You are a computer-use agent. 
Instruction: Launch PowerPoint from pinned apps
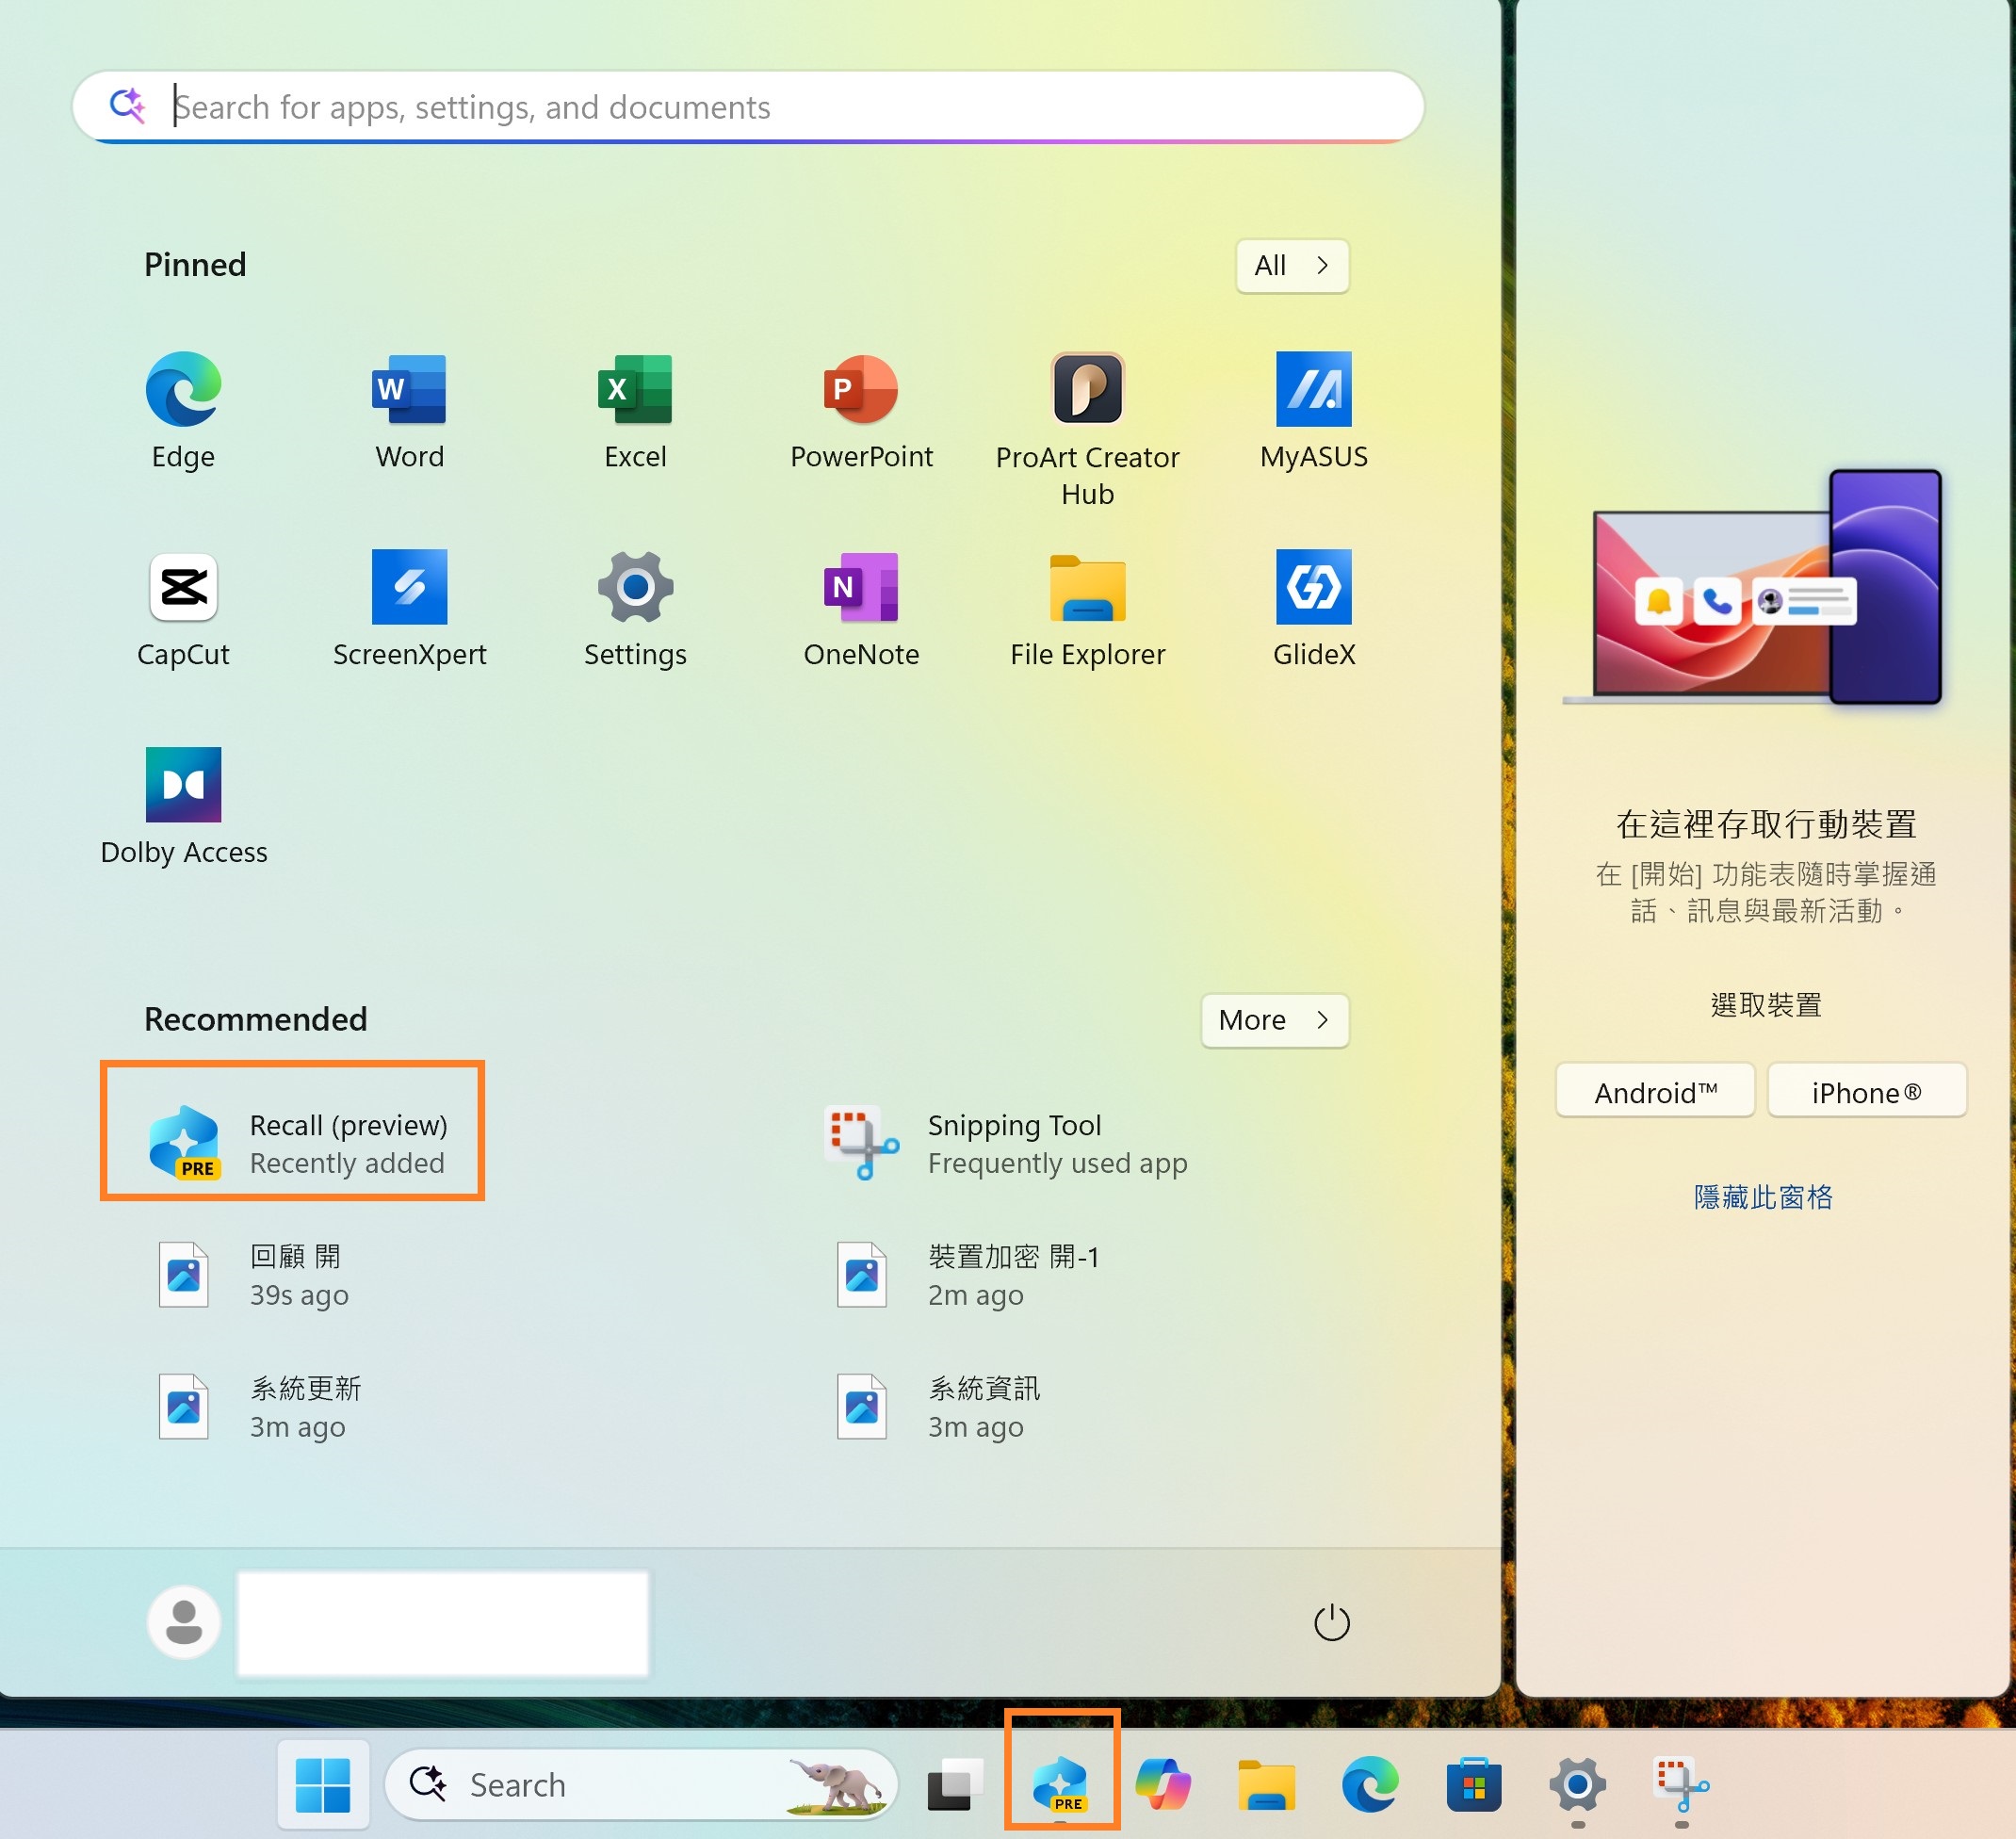coord(861,410)
